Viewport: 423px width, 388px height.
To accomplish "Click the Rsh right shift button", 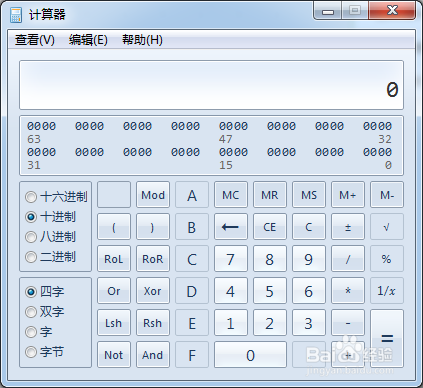I will [153, 323].
